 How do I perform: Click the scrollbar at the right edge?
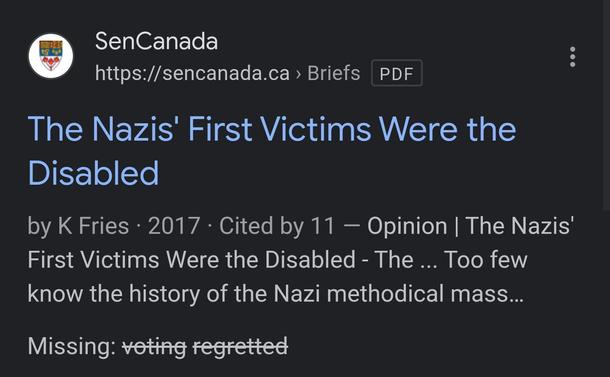(x=606, y=105)
